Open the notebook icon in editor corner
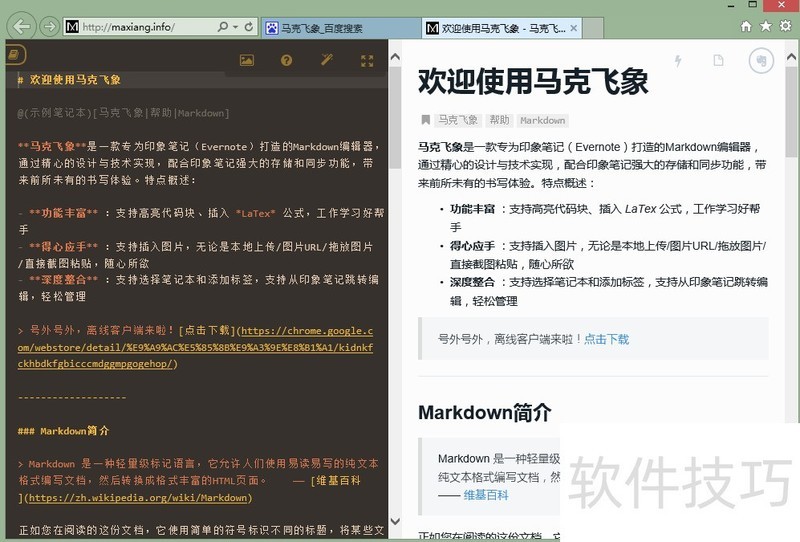The height and width of the screenshot is (542, 800). pos(15,54)
